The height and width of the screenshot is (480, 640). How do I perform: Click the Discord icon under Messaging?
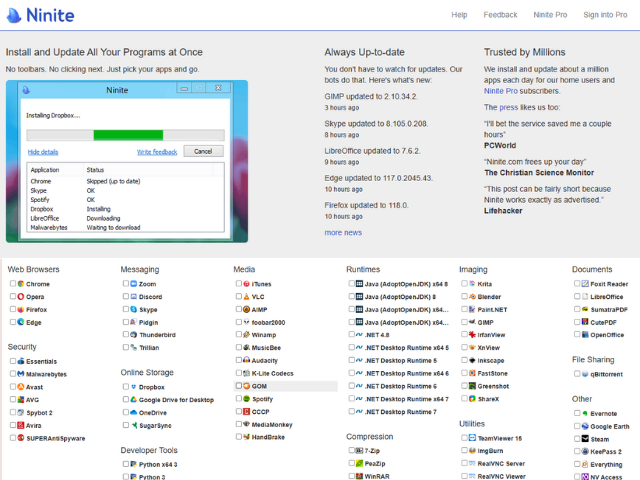tap(133, 296)
